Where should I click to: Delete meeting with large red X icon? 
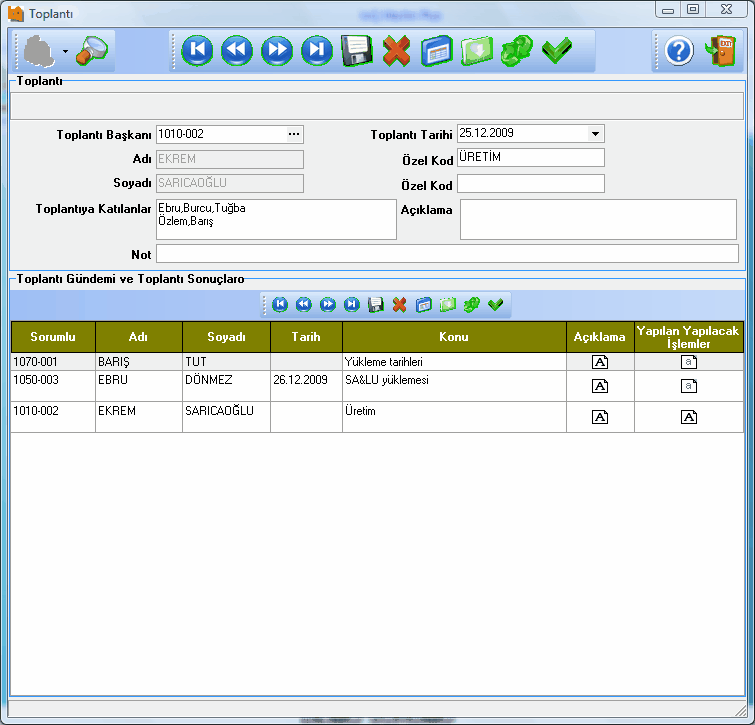(x=396, y=50)
